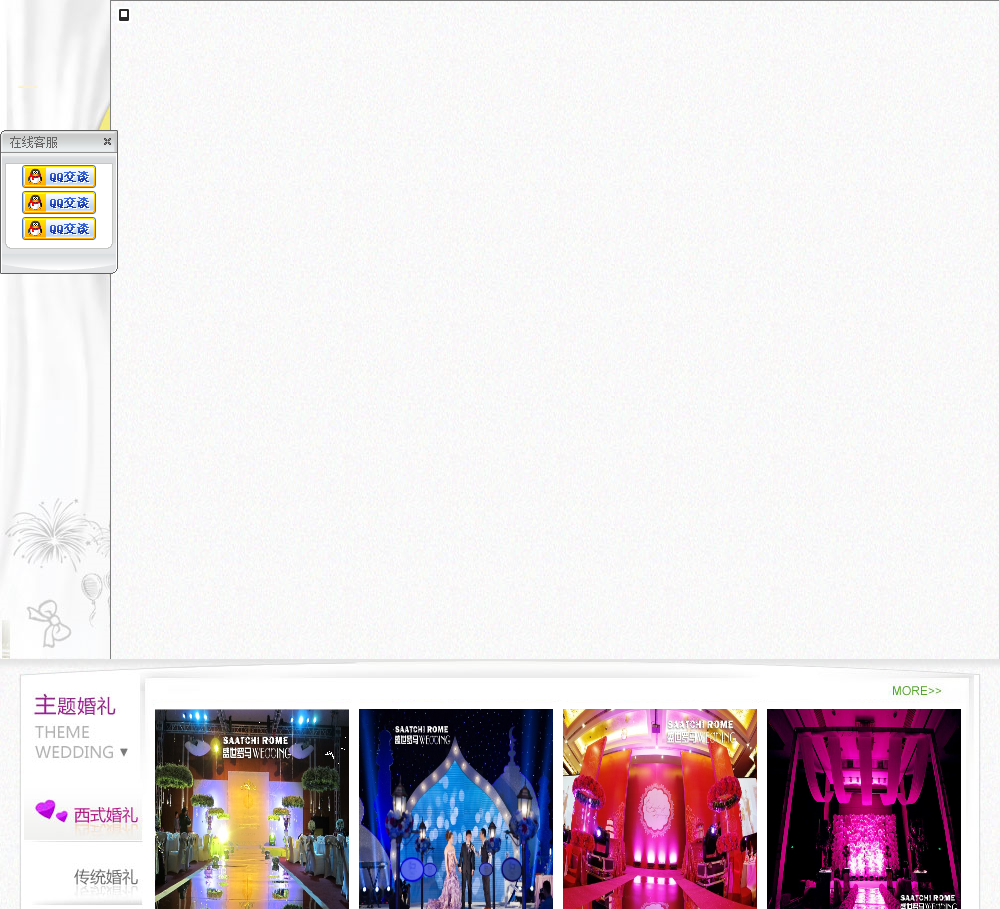Viewport: 1000px width, 909px height.
Task: Open the MORE>> link
Action: pos(916,691)
